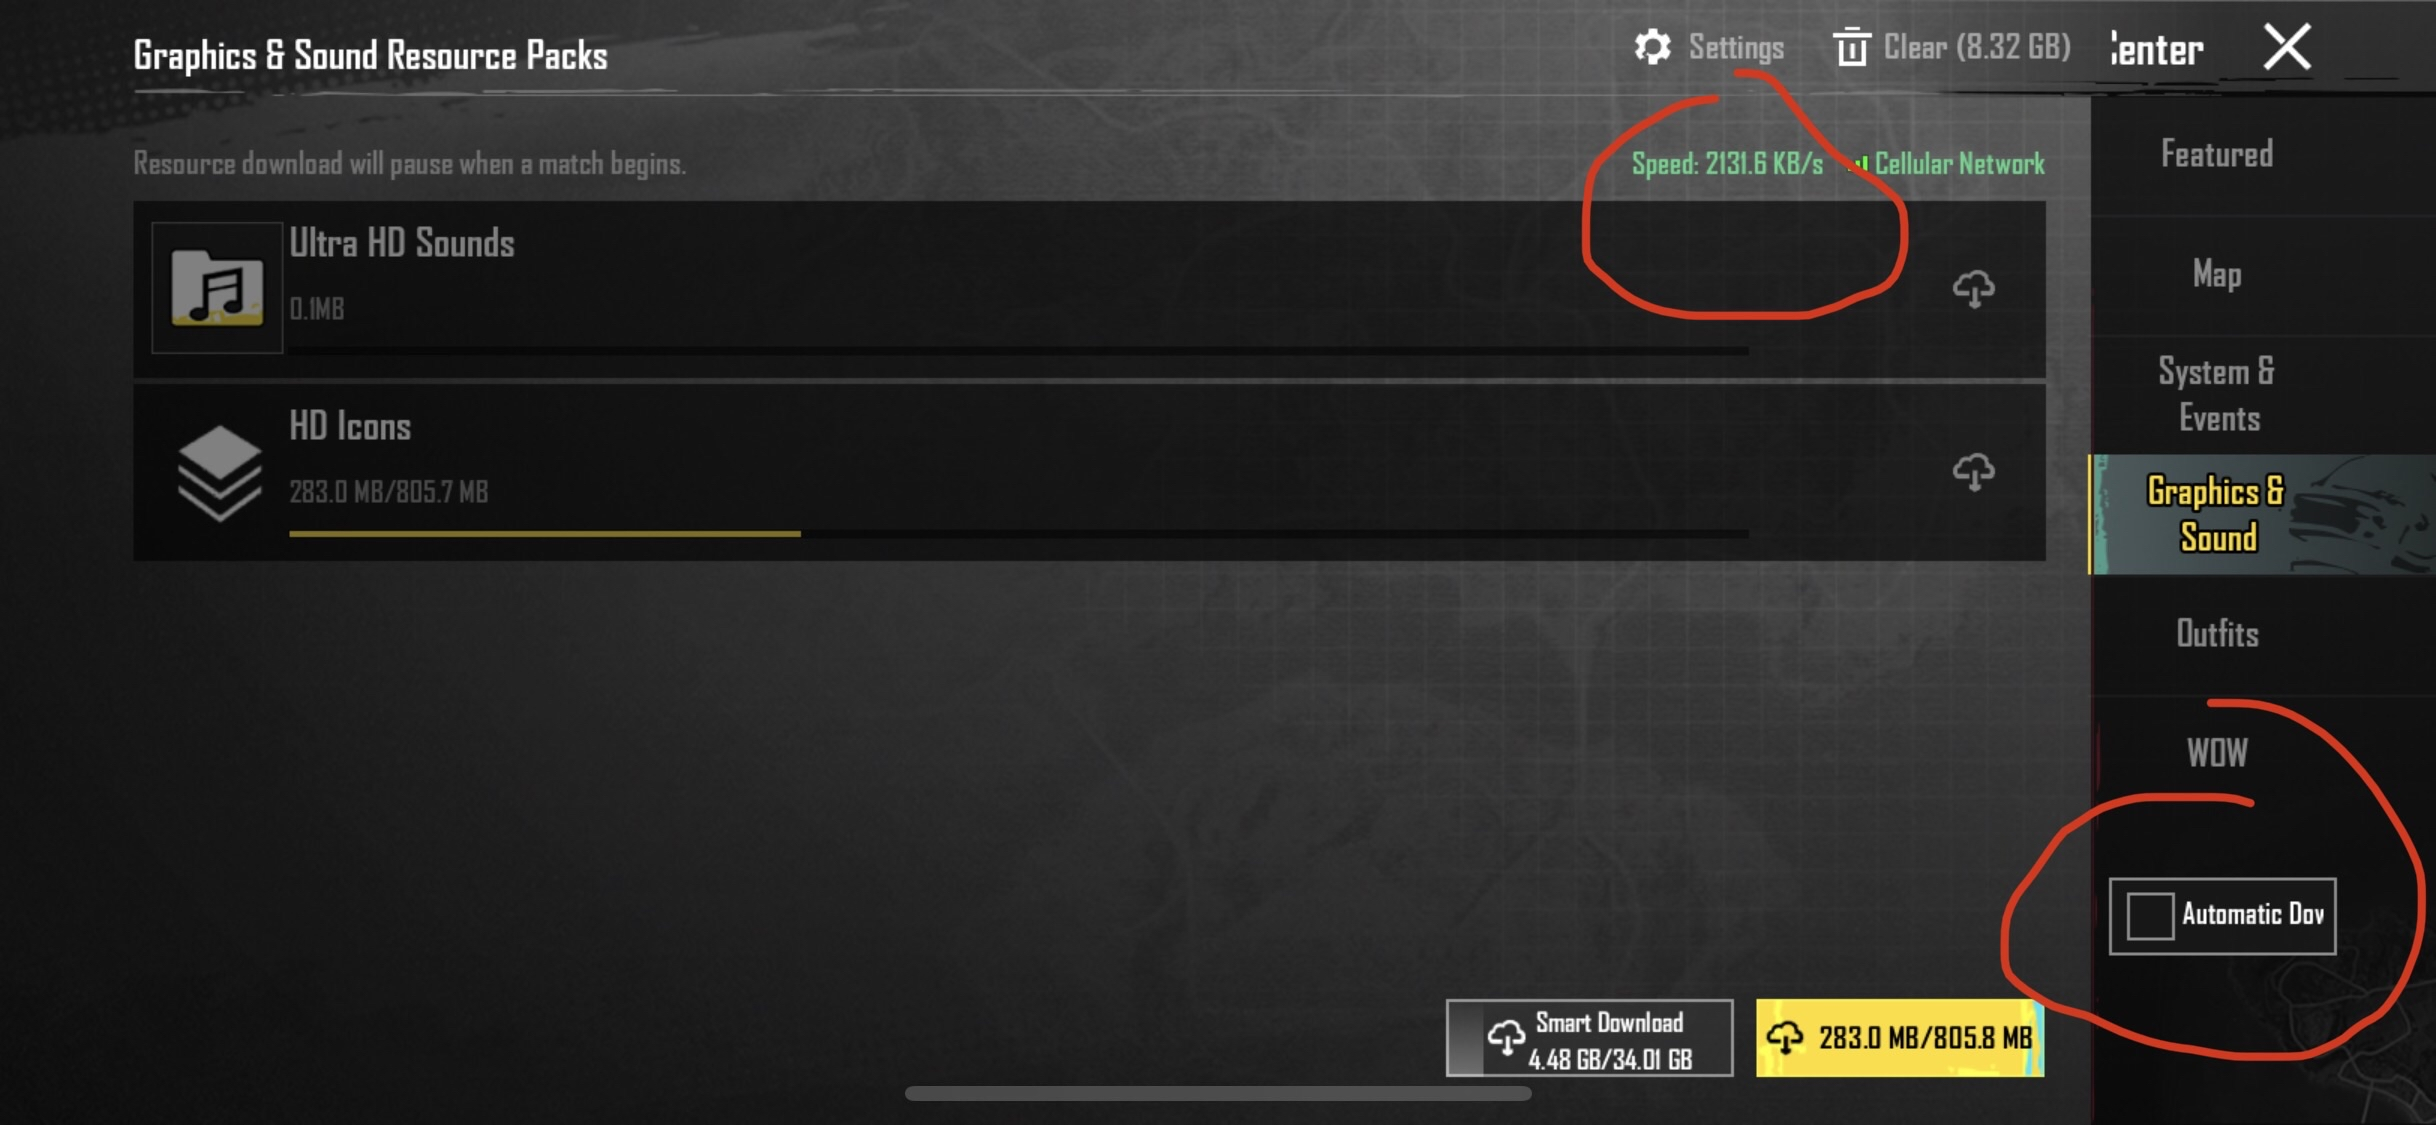This screenshot has width=2436, height=1125.
Task: Click the yellow 283.0 MB/805.8 MB button
Action: (x=1900, y=1038)
